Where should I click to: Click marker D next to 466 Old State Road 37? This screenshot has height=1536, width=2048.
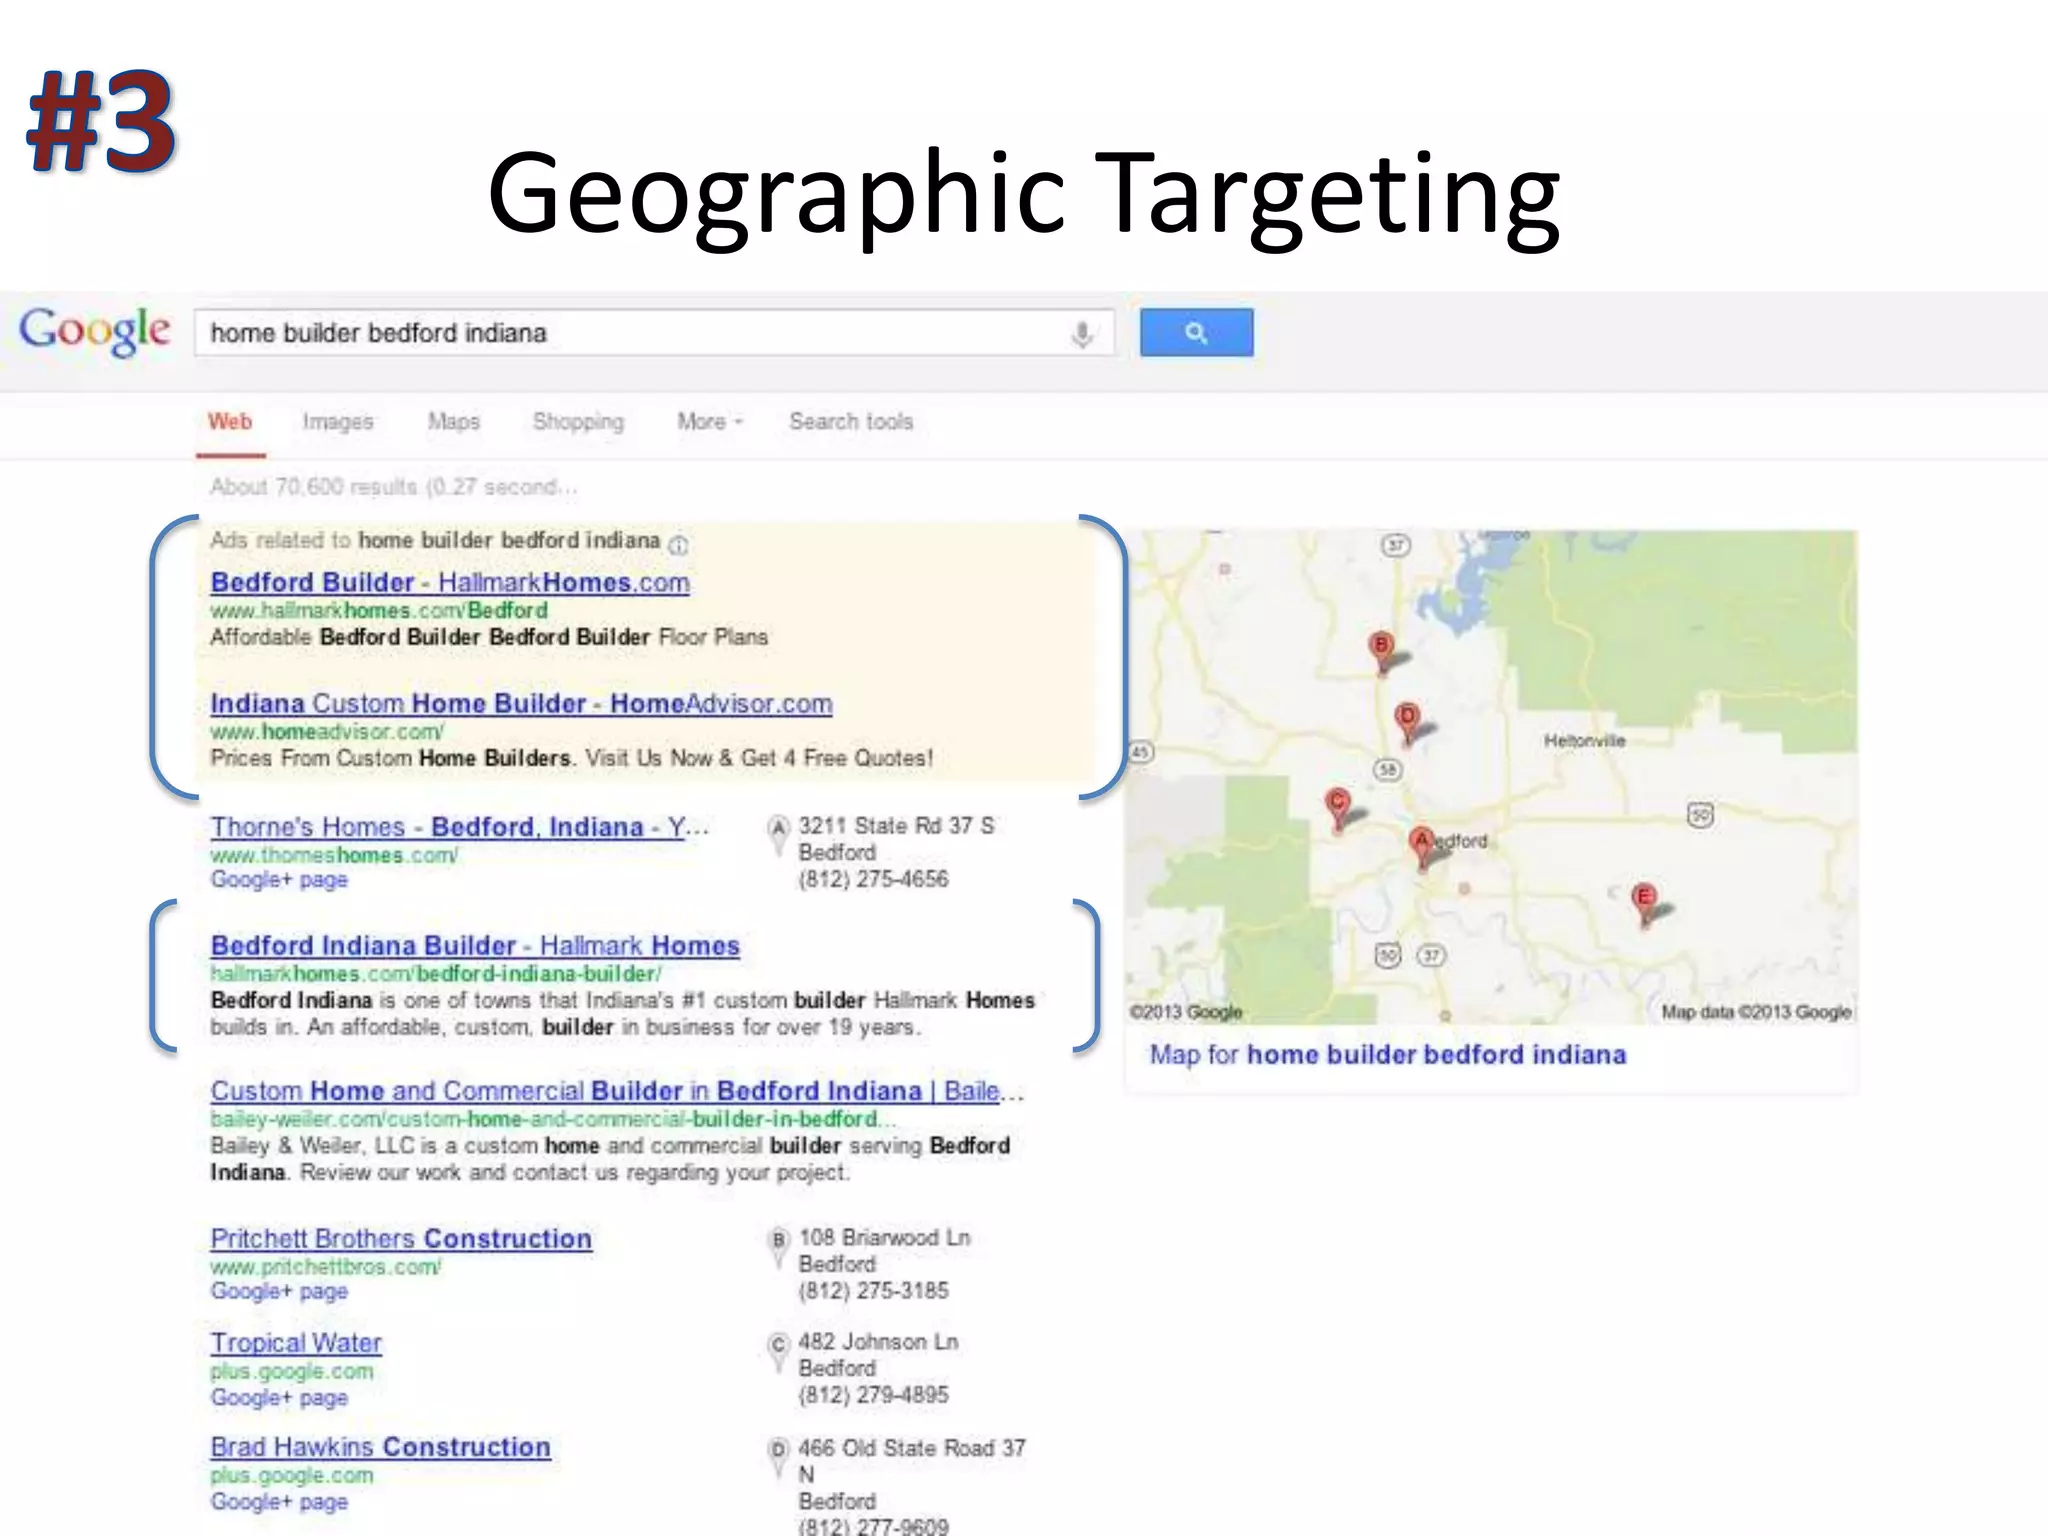tap(778, 1458)
